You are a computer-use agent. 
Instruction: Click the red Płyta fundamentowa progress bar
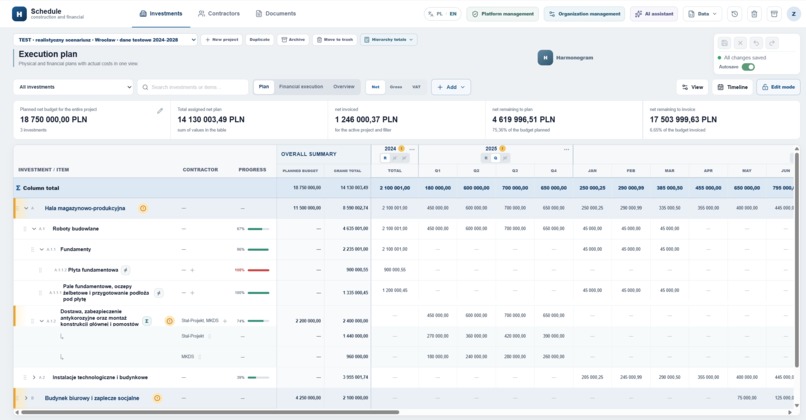[259, 270]
